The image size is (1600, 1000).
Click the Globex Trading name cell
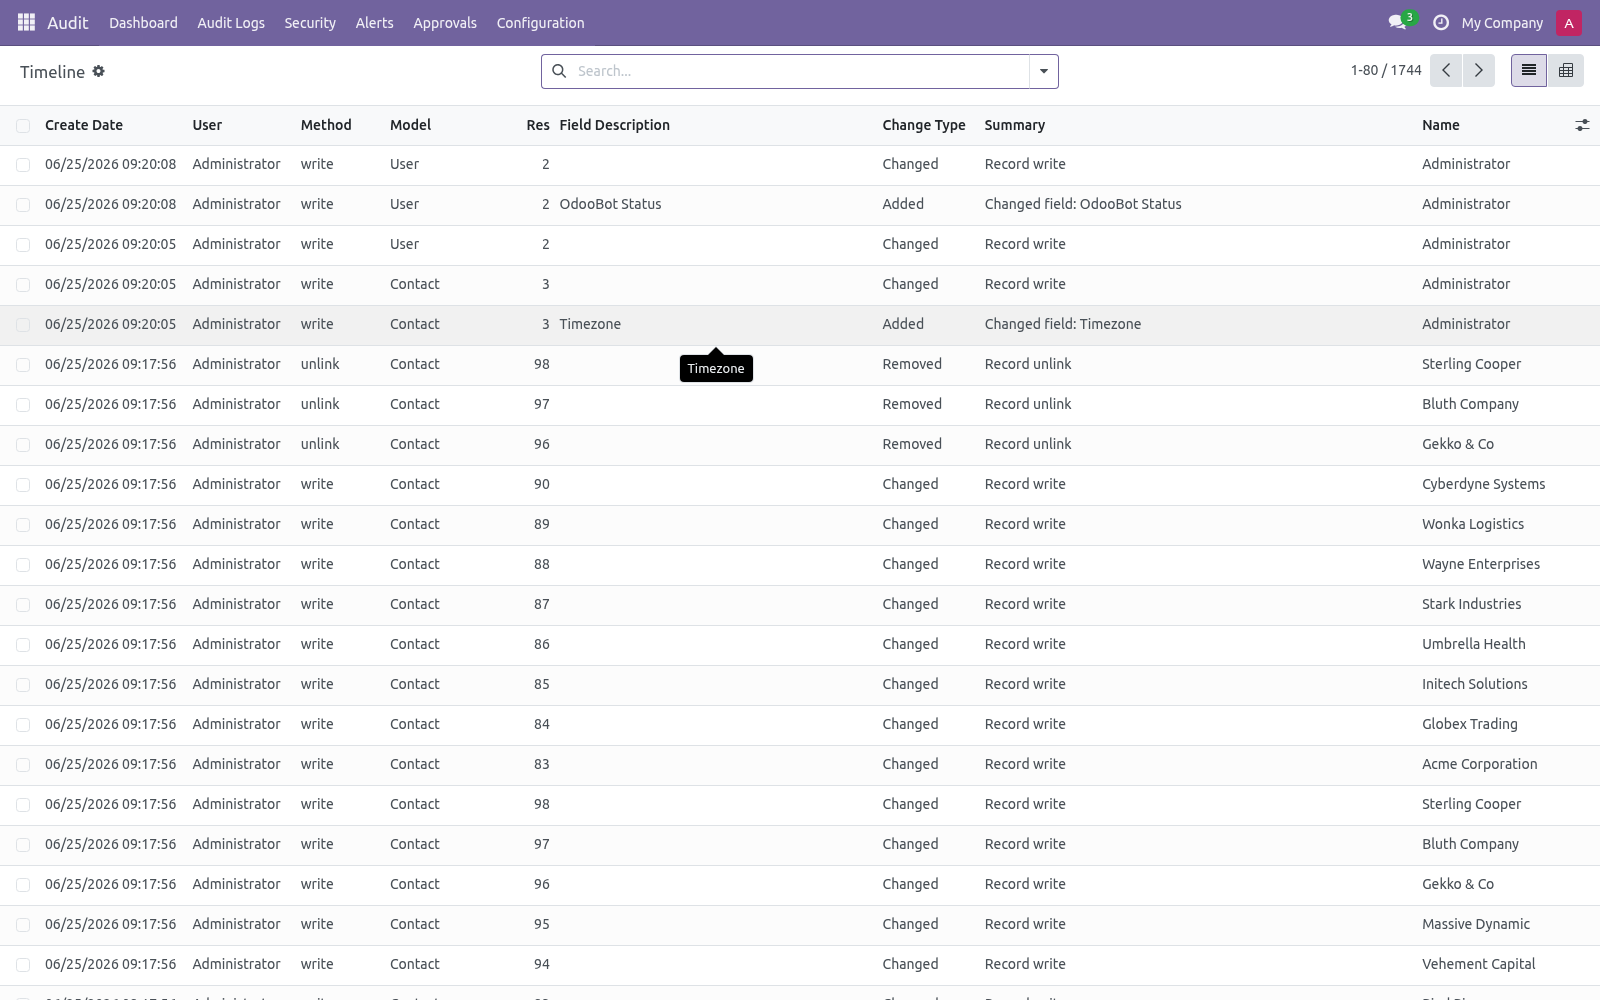[1470, 724]
